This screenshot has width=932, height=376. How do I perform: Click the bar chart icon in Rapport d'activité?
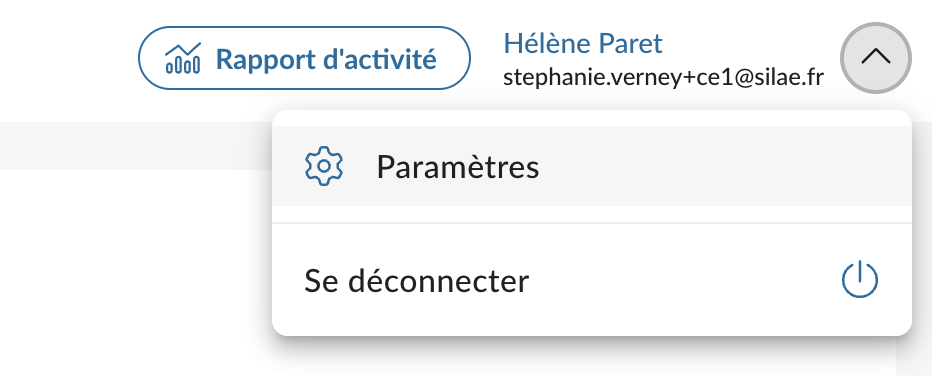coord(183,58)
